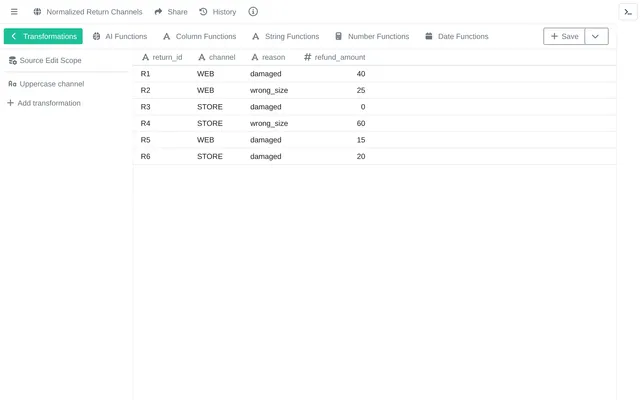Click the Share arrow icon
Image resolution: width=640 pixels, height=400 pixels.
(x=158, y=12)
